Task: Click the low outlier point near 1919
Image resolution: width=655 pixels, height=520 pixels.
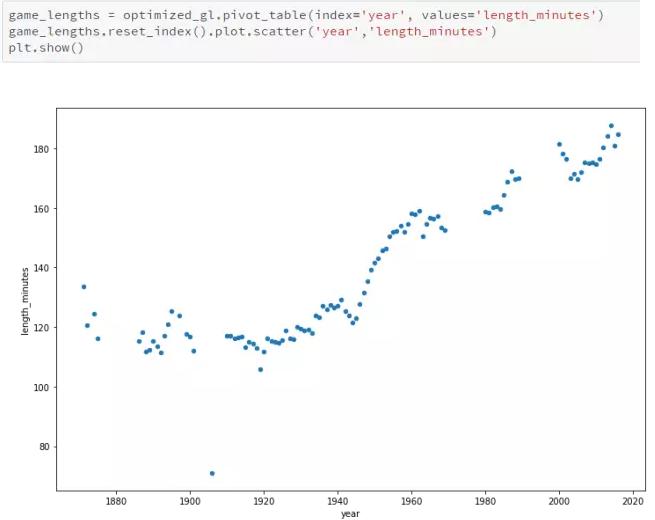Action: [260, 370]
